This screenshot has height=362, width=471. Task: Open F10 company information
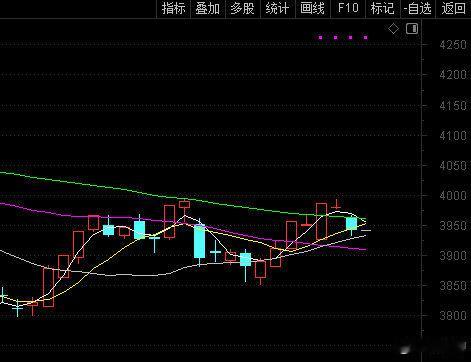click(348, 8)
